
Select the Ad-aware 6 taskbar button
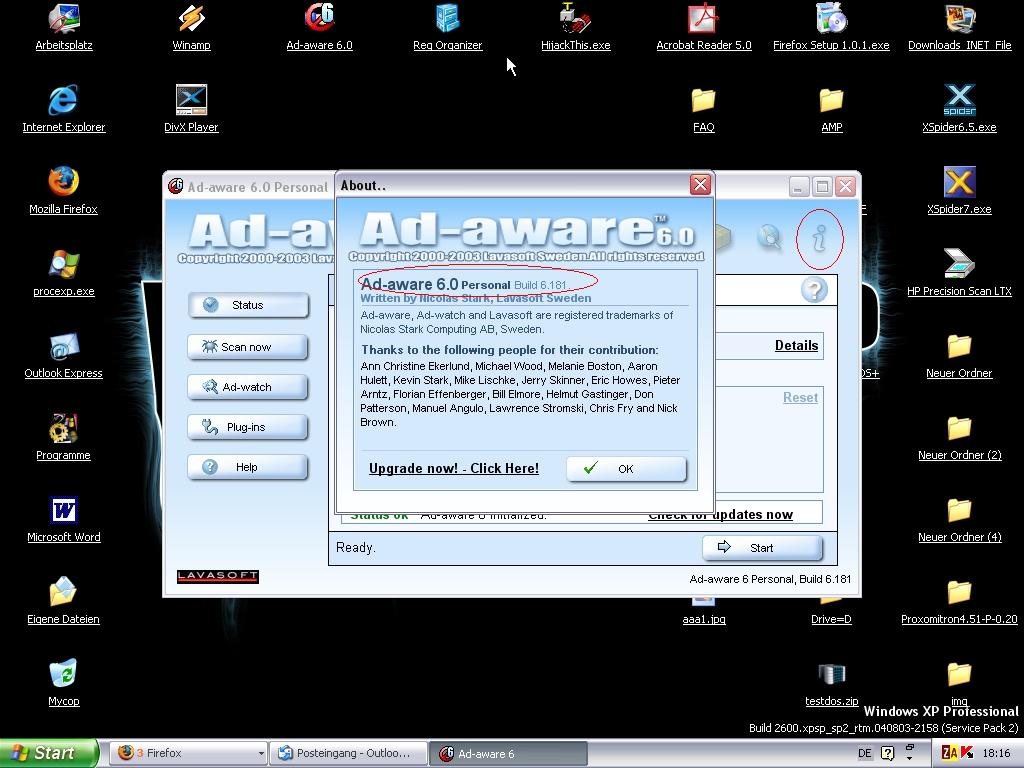pyautogui.click(x=509, y=754)
